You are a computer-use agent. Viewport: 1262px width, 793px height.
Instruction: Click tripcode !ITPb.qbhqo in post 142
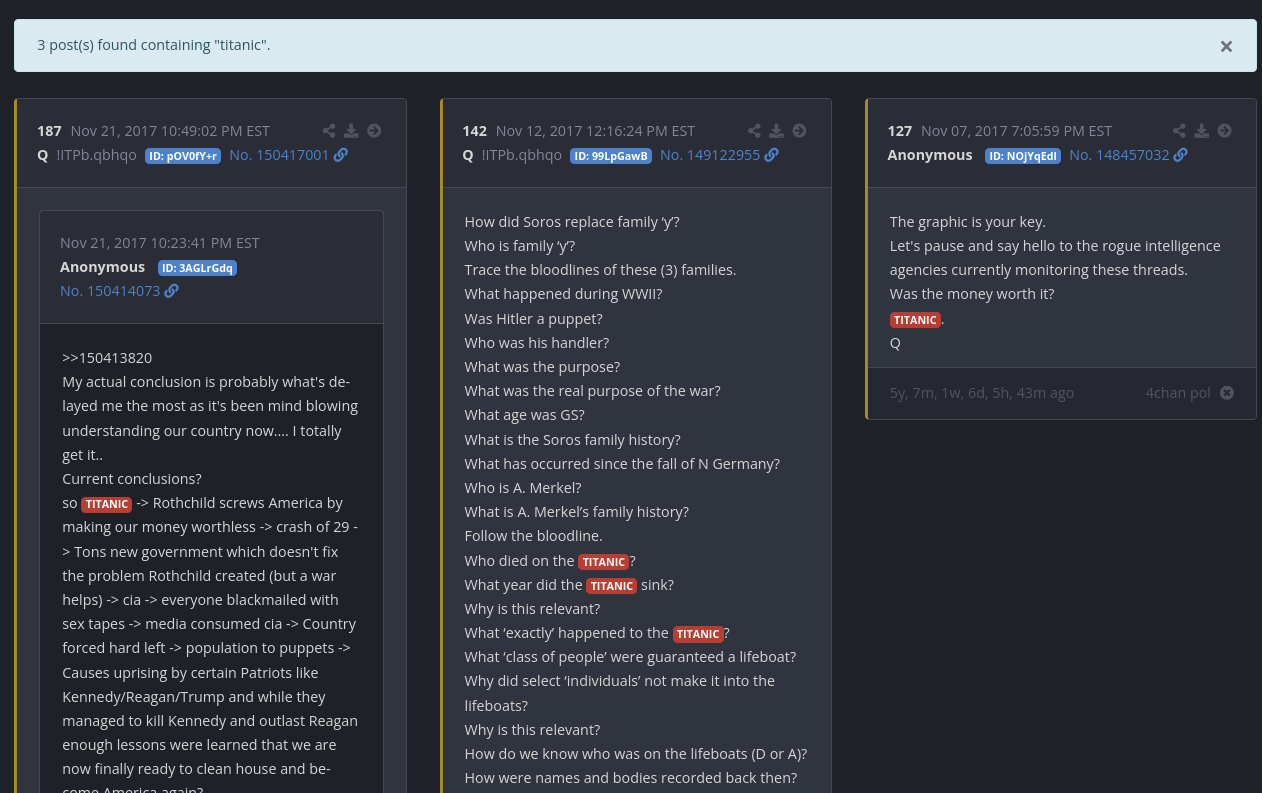point(522,155)
